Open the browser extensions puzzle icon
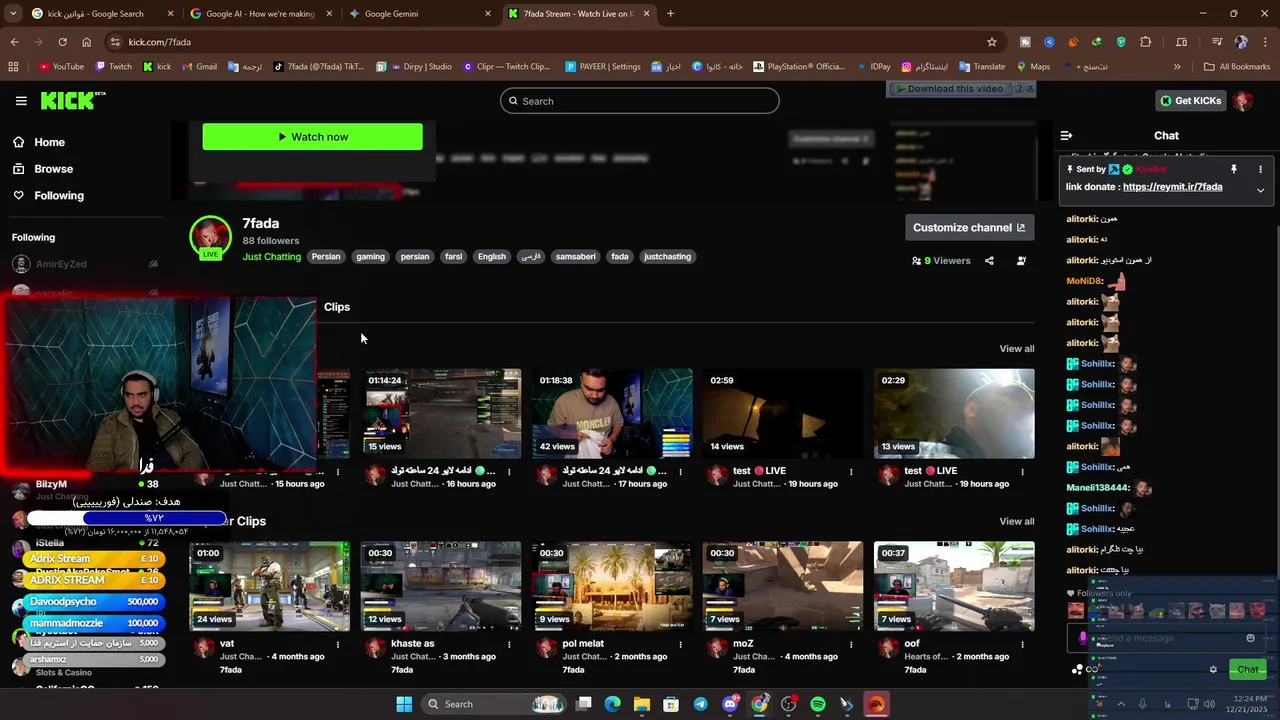 coord(1145,42)
